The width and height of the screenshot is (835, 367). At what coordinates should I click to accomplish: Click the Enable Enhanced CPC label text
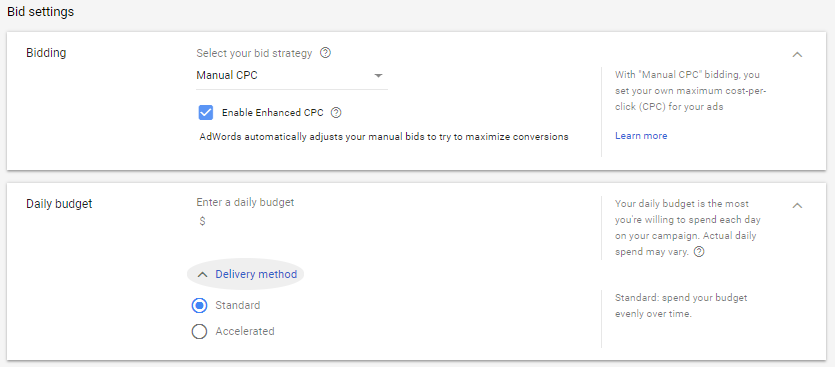coord(273,113)
